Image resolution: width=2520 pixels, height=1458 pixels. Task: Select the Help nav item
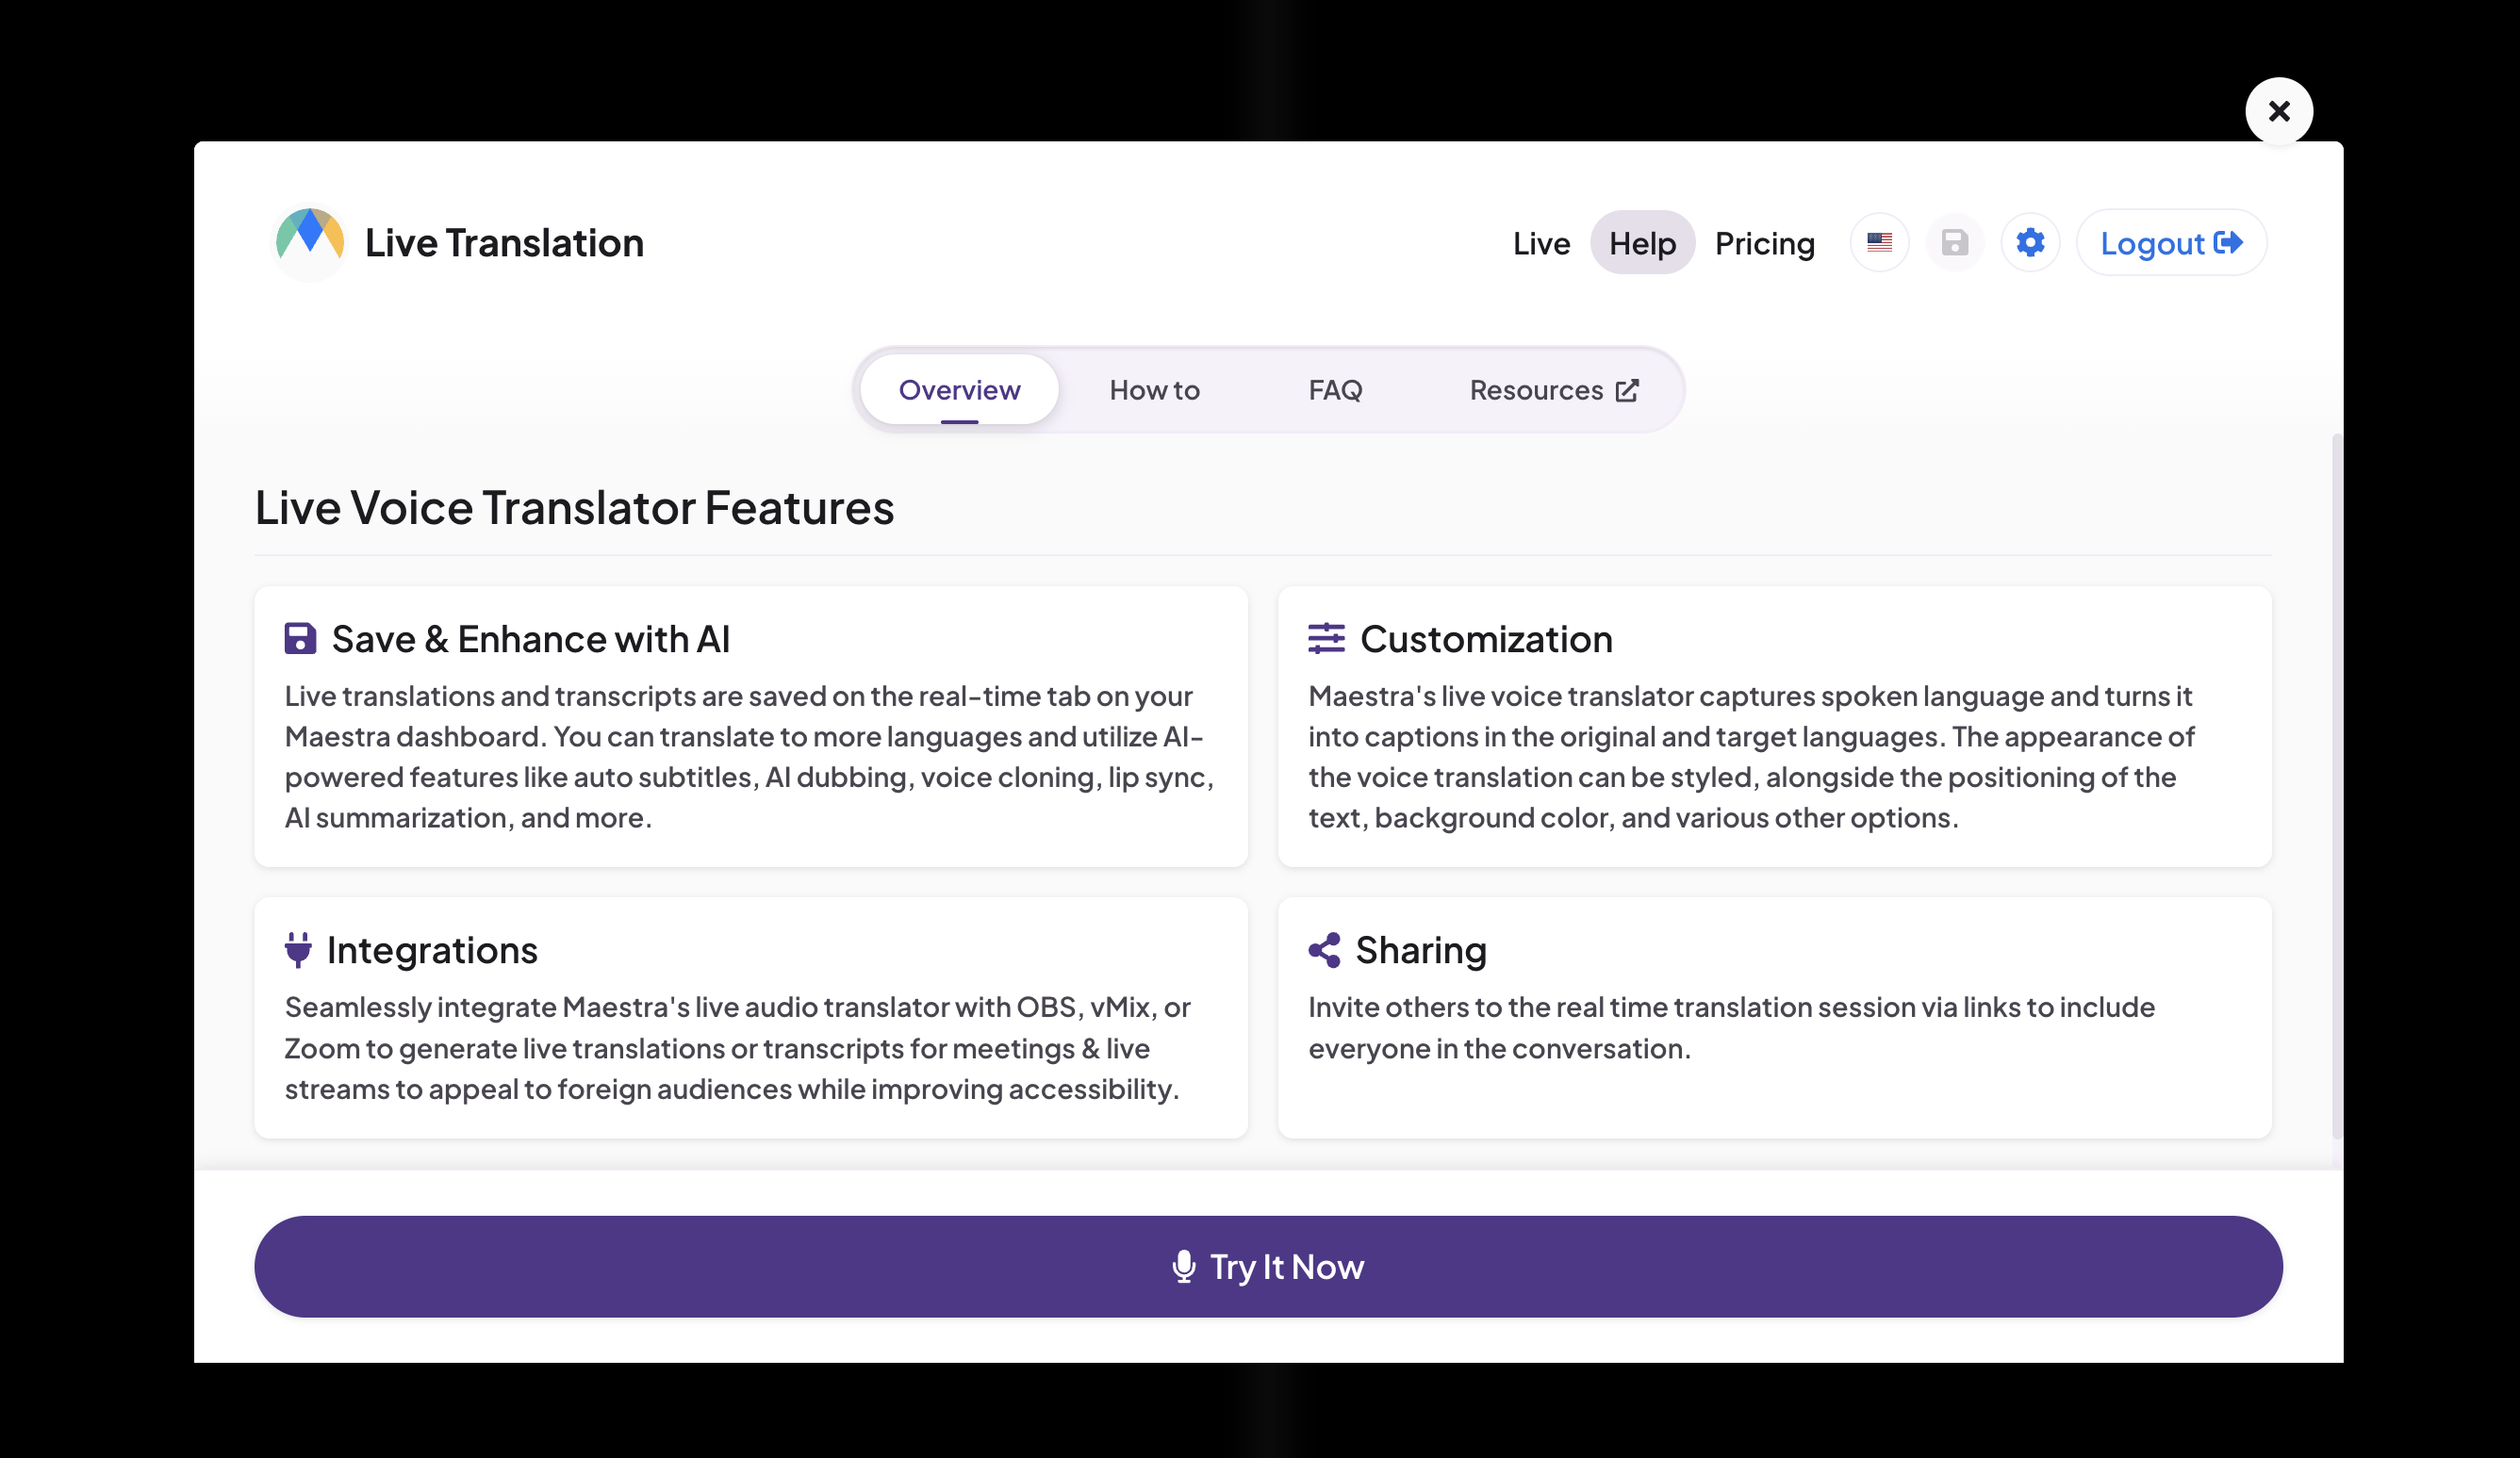(1642, 243)
